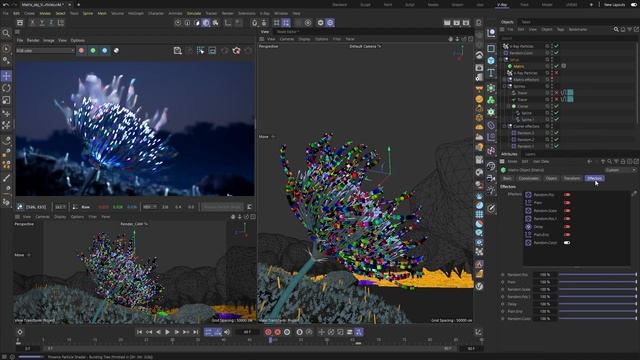
Task: Toggle the Random.Rot.1 effector switch
Action: 567,218
